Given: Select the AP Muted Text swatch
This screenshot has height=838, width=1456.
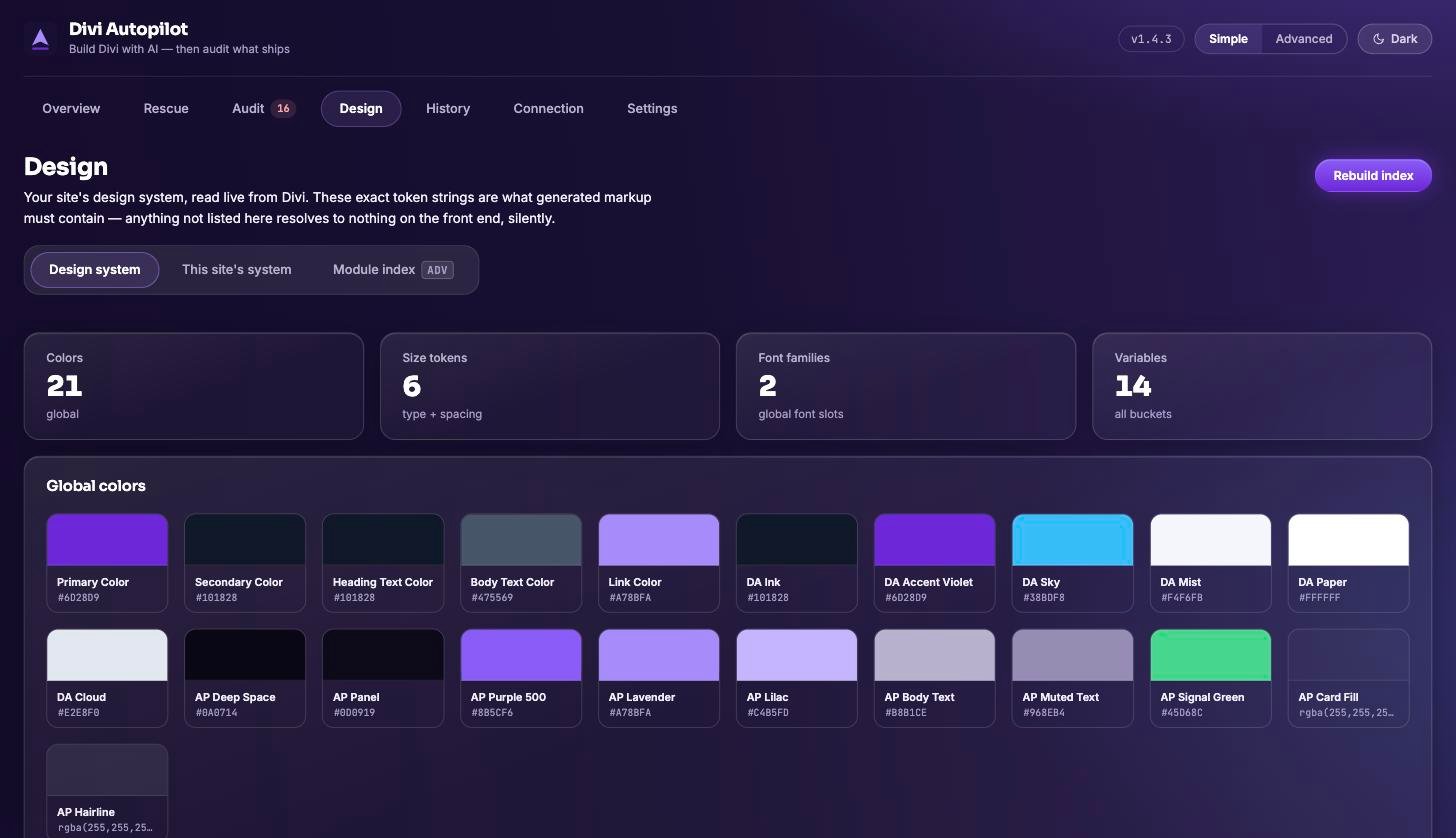Looking at the screenshot, I should point(1073,678).
